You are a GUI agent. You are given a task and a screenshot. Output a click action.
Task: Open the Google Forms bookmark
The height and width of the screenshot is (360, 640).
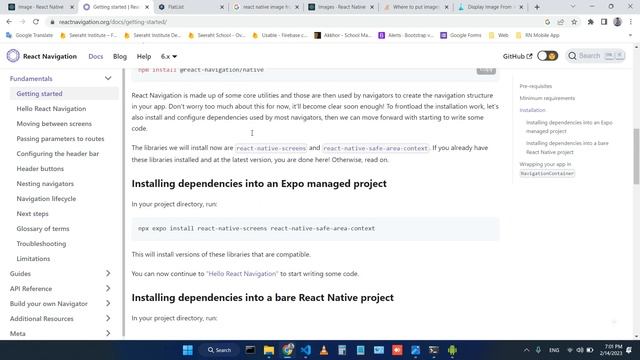461,36
